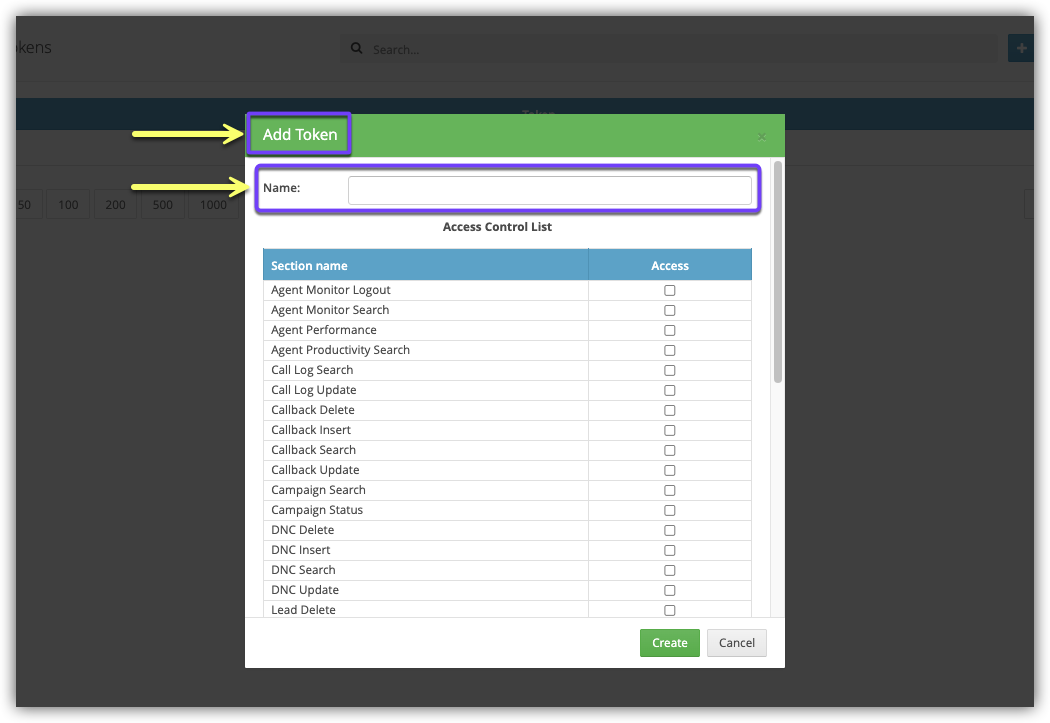Focus the token Name input field
The height and width of the screenshot is (723, 1050).
549,190
